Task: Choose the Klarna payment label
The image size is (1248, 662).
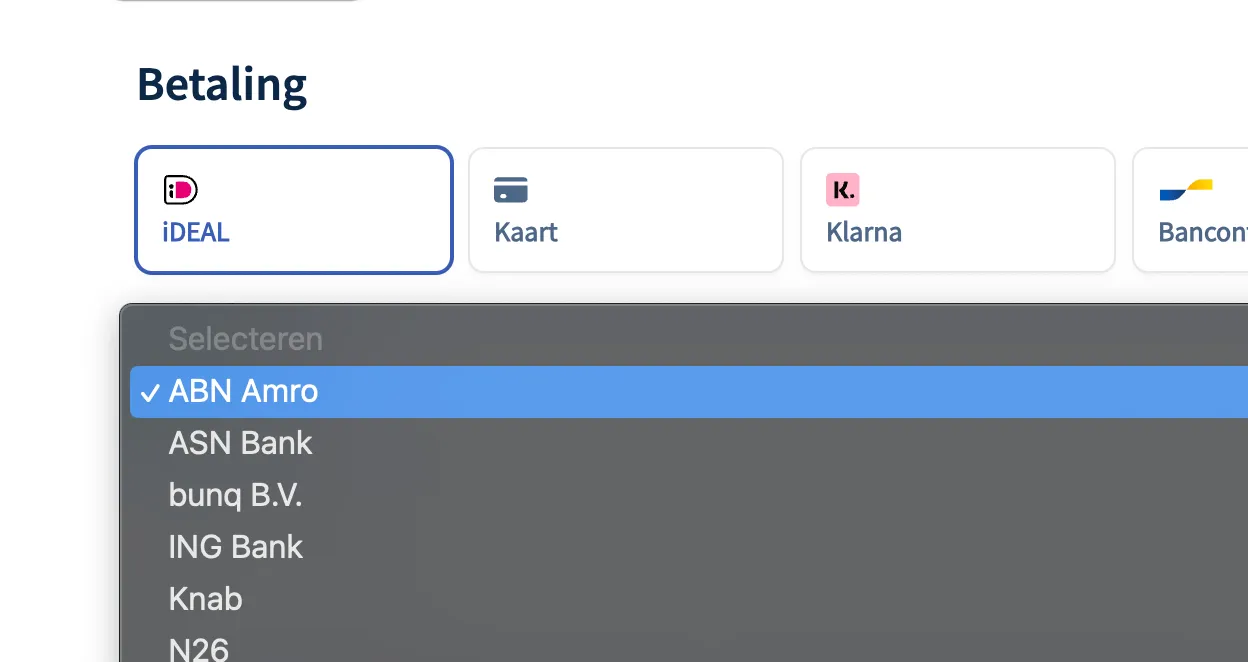Action: (x=864, y=232)
